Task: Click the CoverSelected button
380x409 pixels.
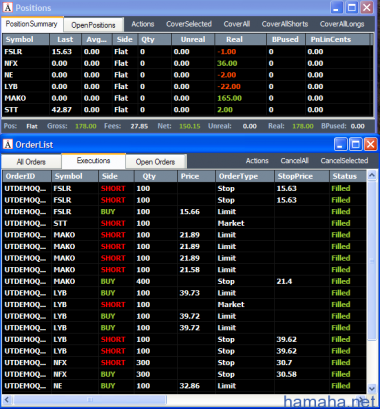Action: coord(189,24)
